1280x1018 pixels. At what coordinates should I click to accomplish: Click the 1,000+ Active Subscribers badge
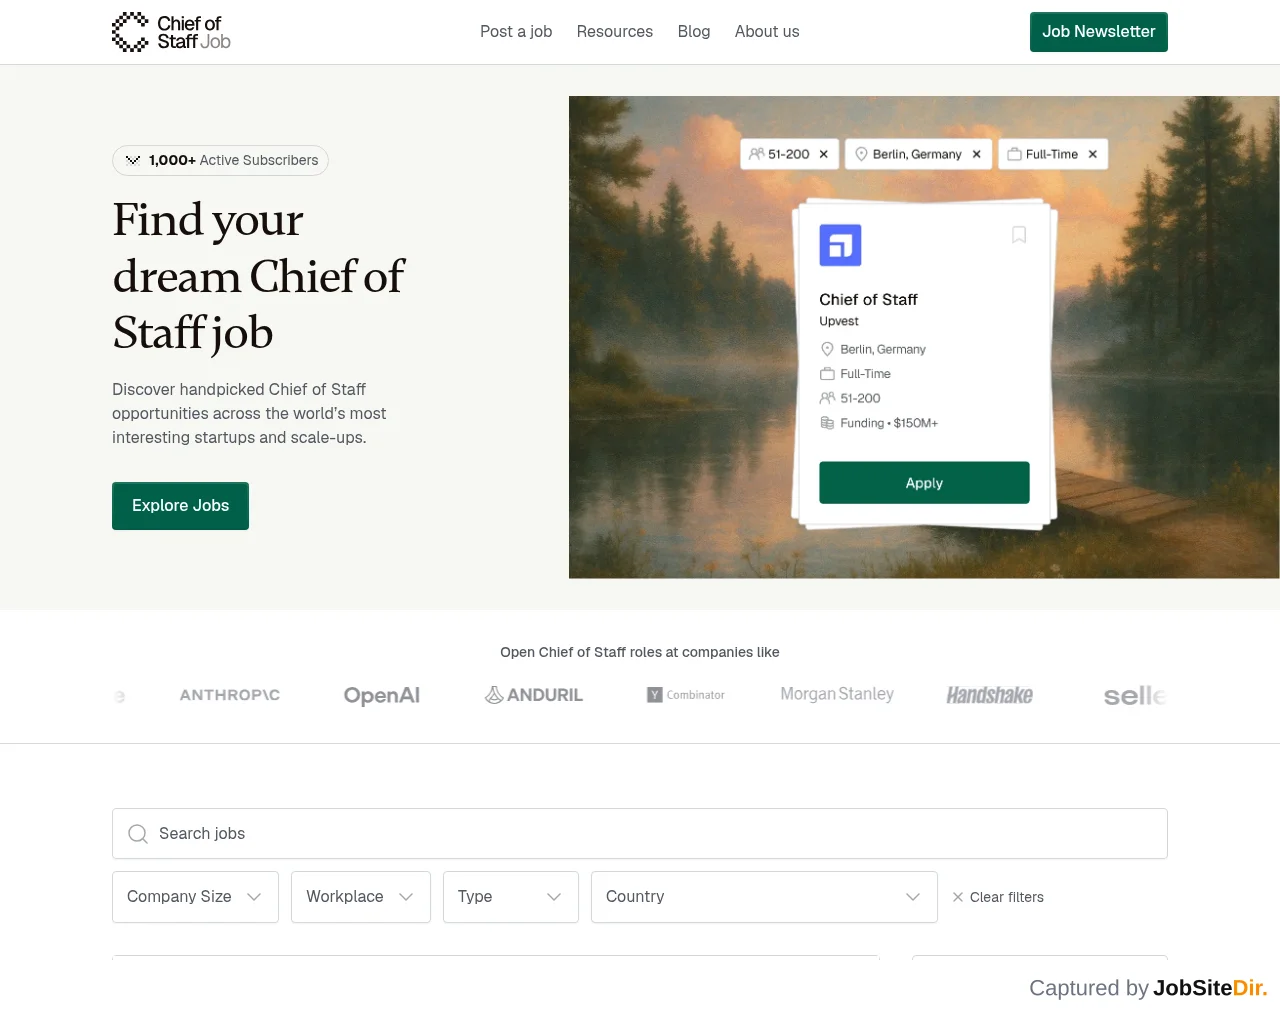(x=220, y=160)
